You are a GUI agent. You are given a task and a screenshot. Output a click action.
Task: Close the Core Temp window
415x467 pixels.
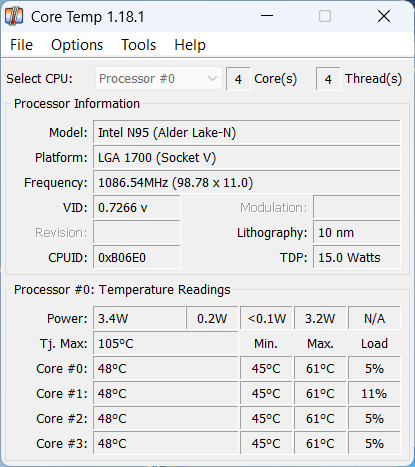click(384, 16)
